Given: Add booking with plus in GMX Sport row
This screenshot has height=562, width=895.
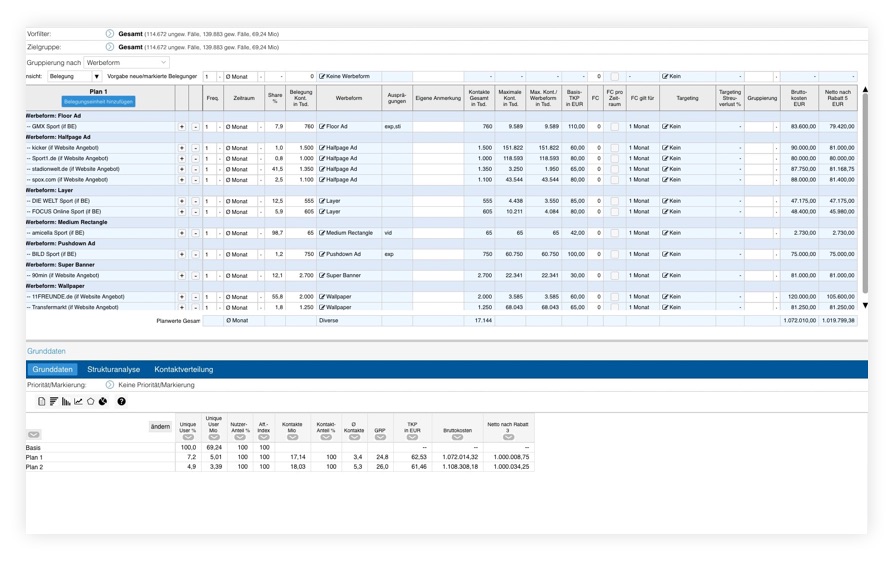Looking at the screenshot, I should (182, 127).
